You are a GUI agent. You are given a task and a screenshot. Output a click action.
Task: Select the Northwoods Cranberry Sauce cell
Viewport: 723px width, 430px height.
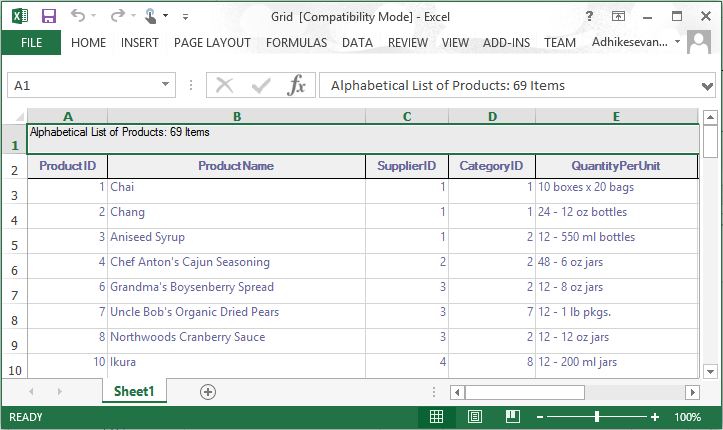[x=237, y=341]
